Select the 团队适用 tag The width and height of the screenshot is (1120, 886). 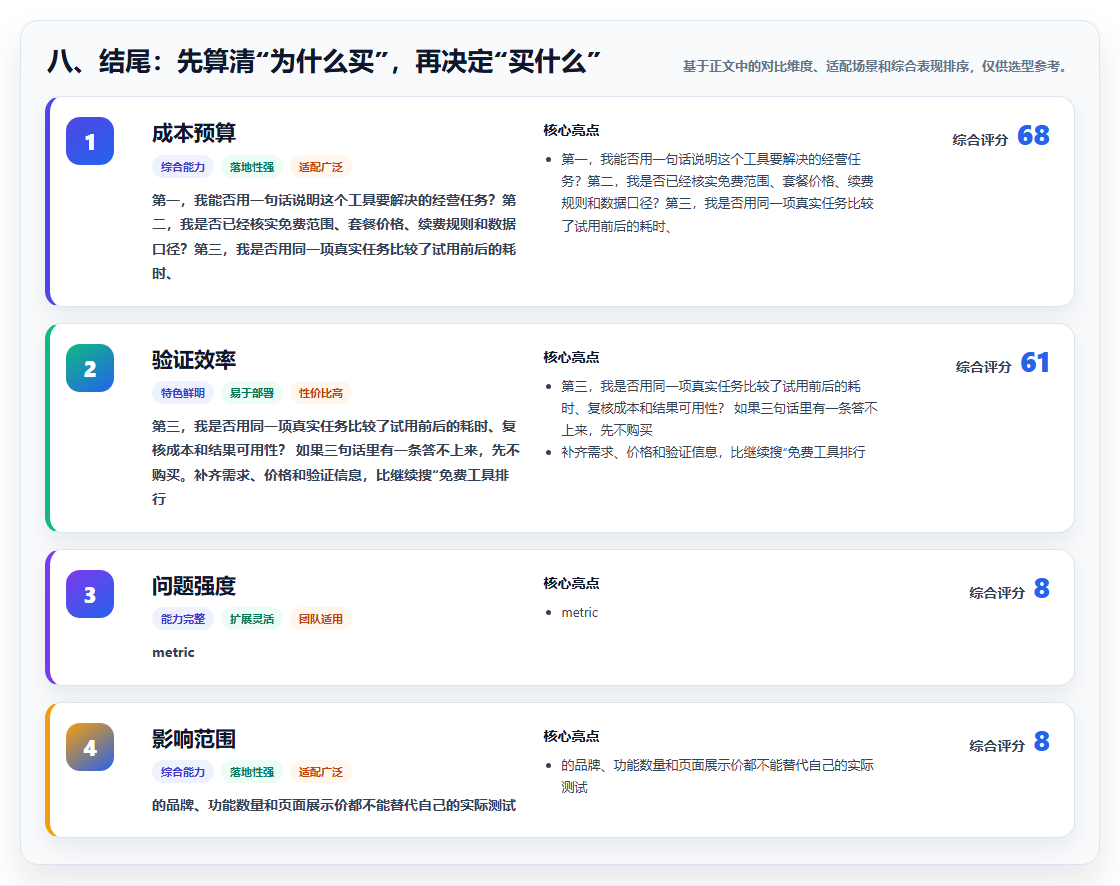pos(321,619)
